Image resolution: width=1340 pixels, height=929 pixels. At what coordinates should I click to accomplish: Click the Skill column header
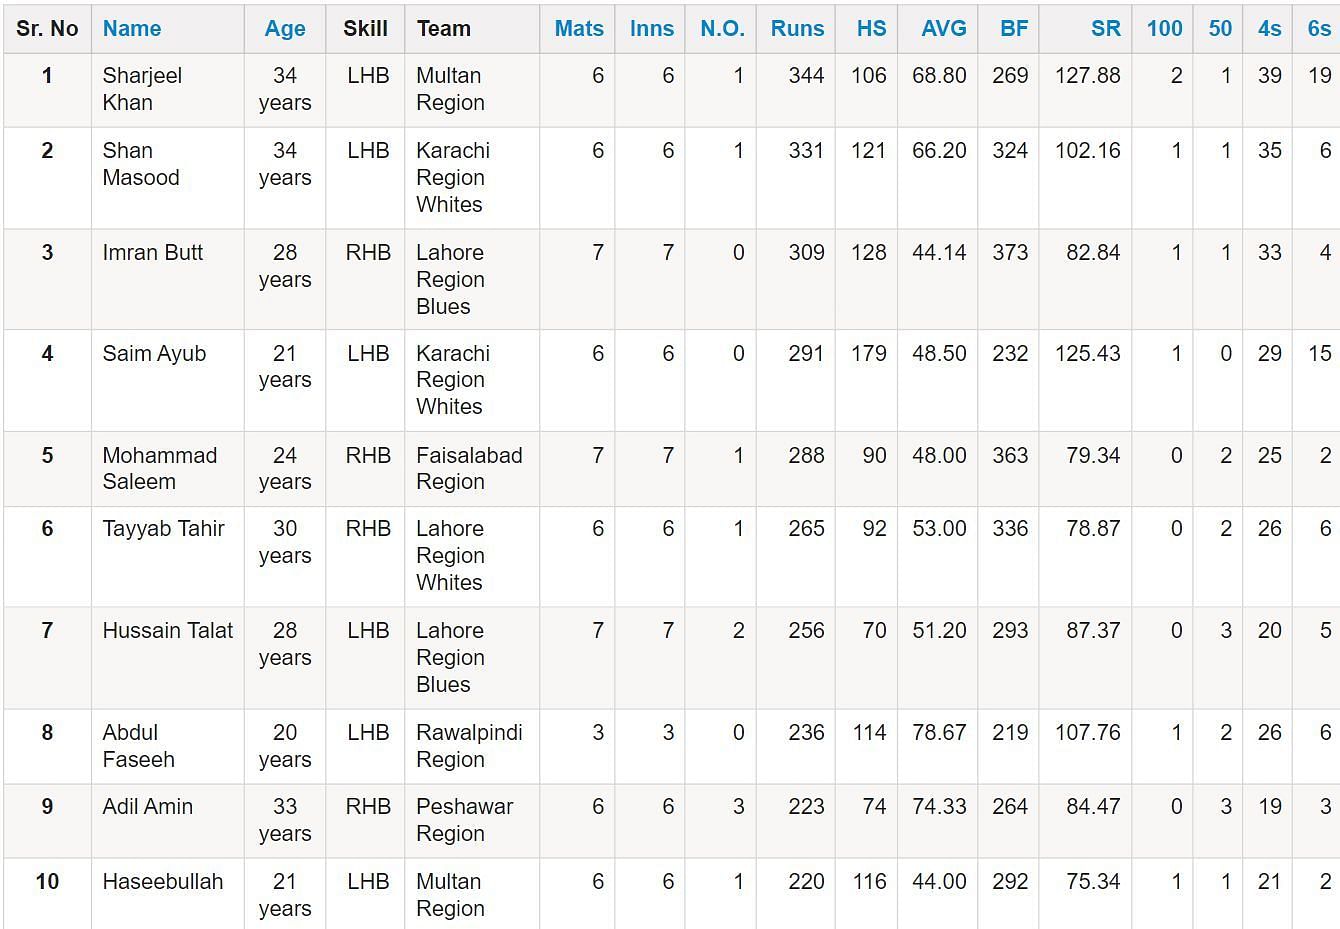click(365, 29)
